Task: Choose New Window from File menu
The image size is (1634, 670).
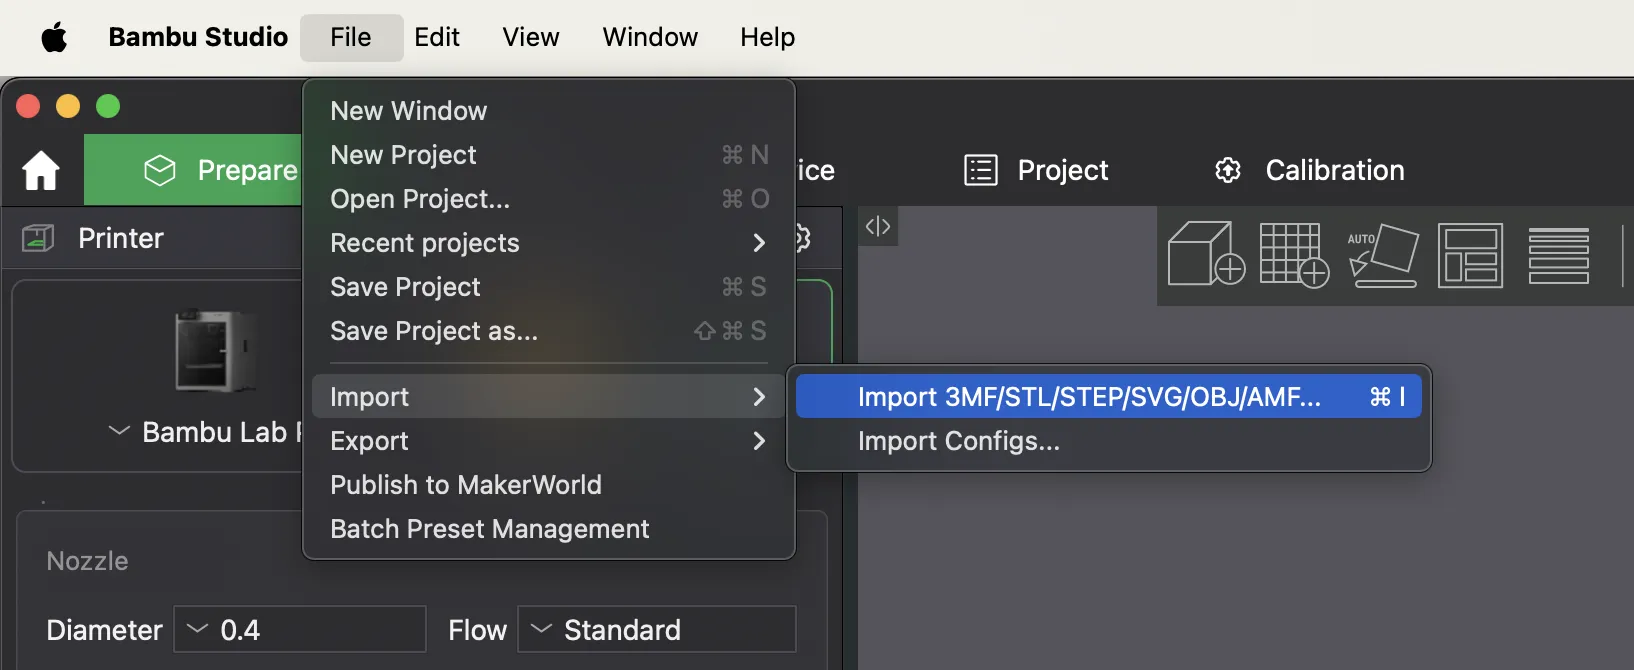Action: (548, 110)
